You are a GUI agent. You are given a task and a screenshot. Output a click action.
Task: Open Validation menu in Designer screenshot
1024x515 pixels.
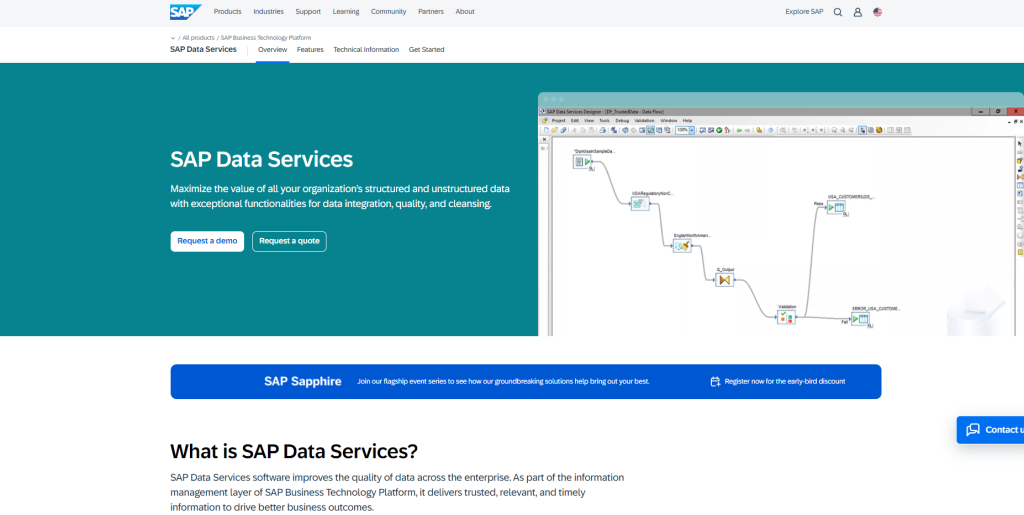[644, 121]
